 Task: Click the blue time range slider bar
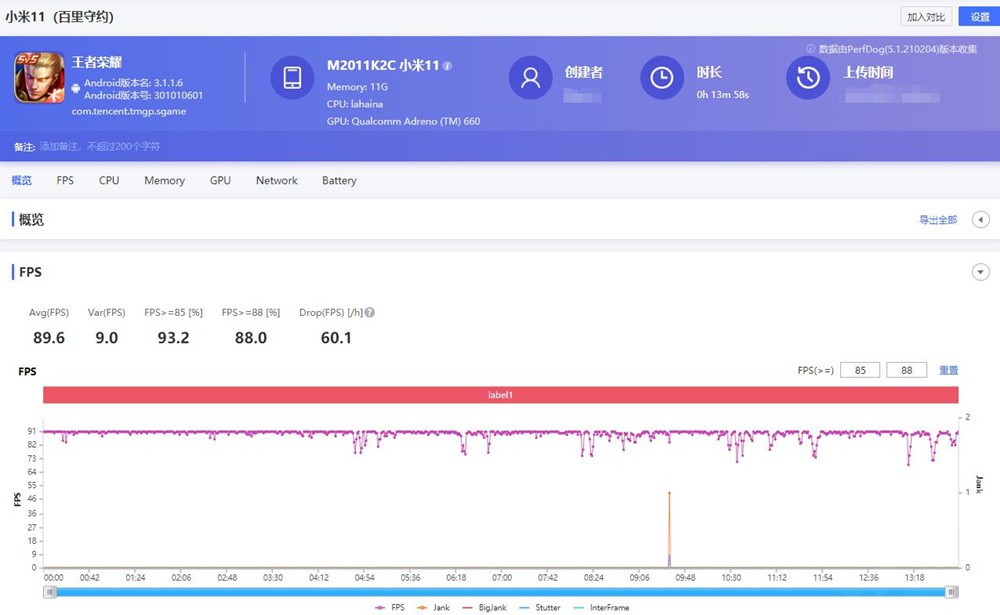[x=501, y=592]
